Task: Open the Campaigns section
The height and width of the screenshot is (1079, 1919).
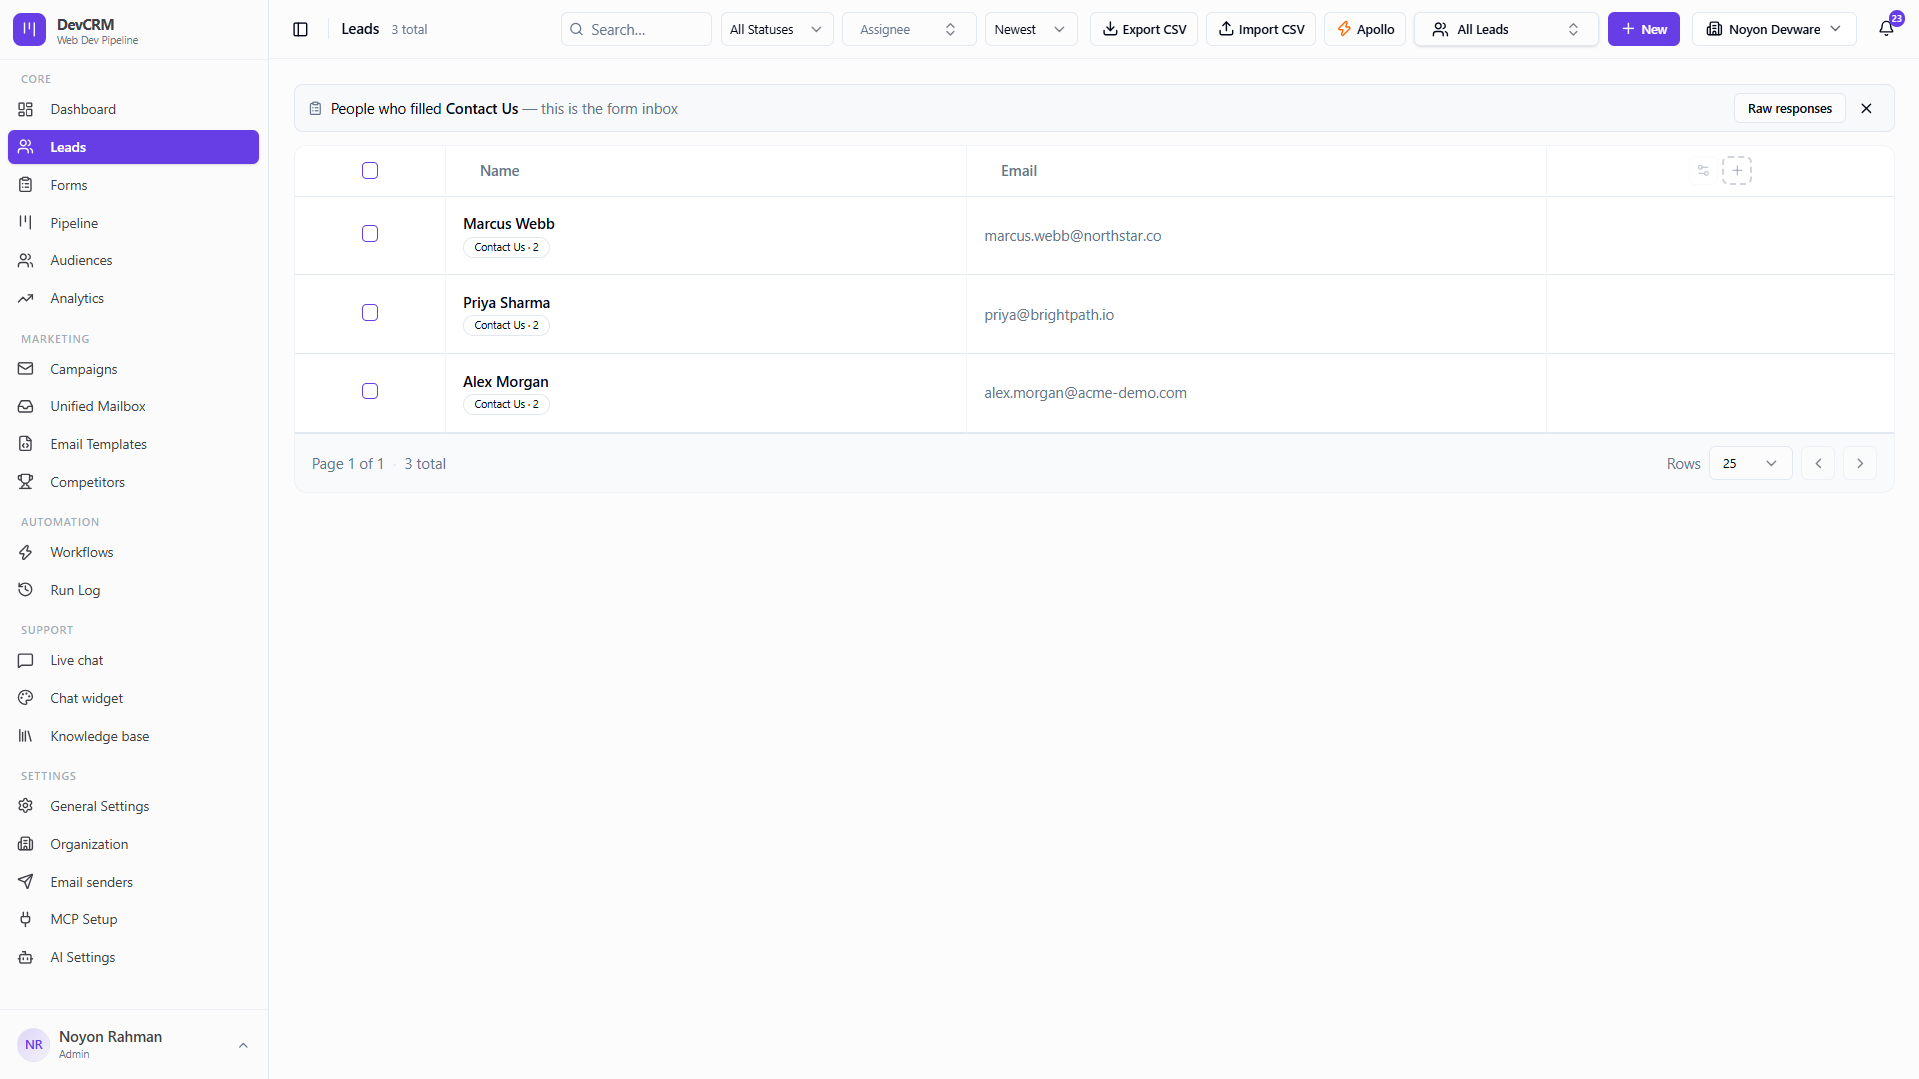Action: (x=133, y=369)
